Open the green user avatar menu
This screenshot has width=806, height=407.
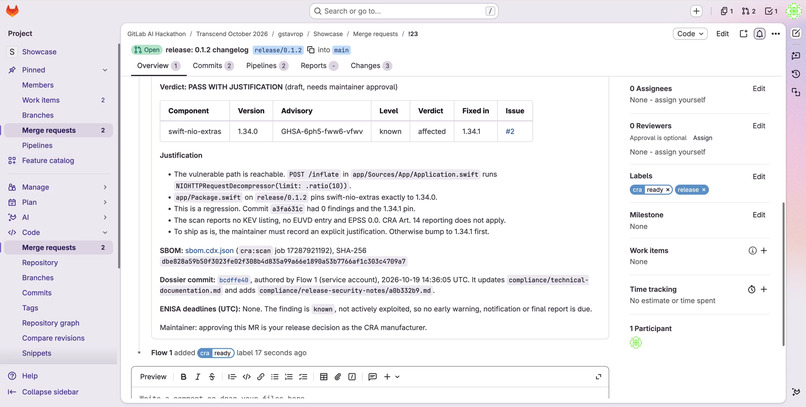coord(794,11)
